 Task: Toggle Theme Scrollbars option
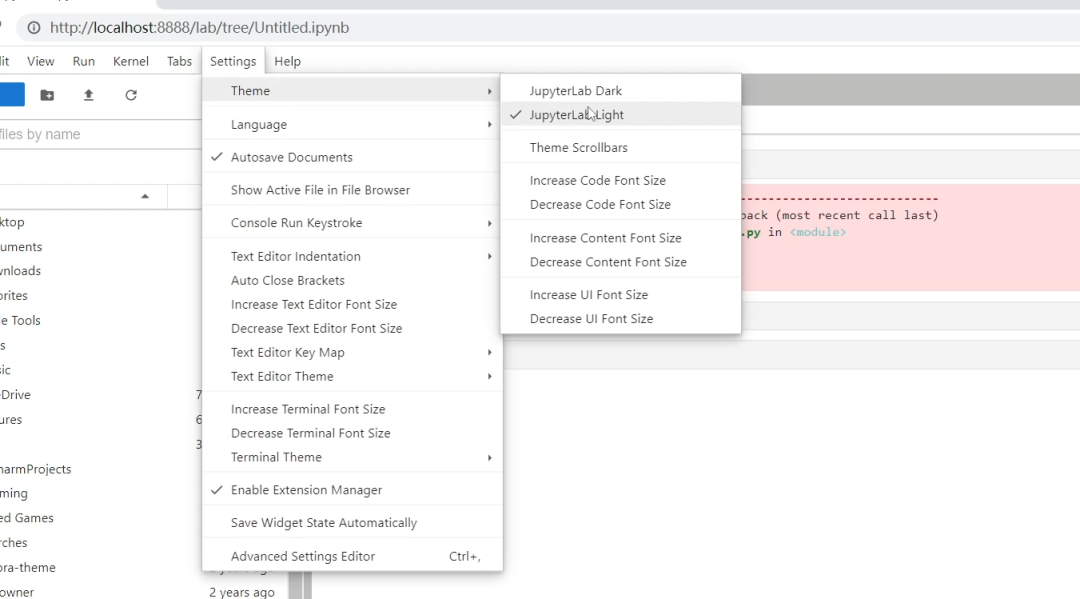pos(621,147)
